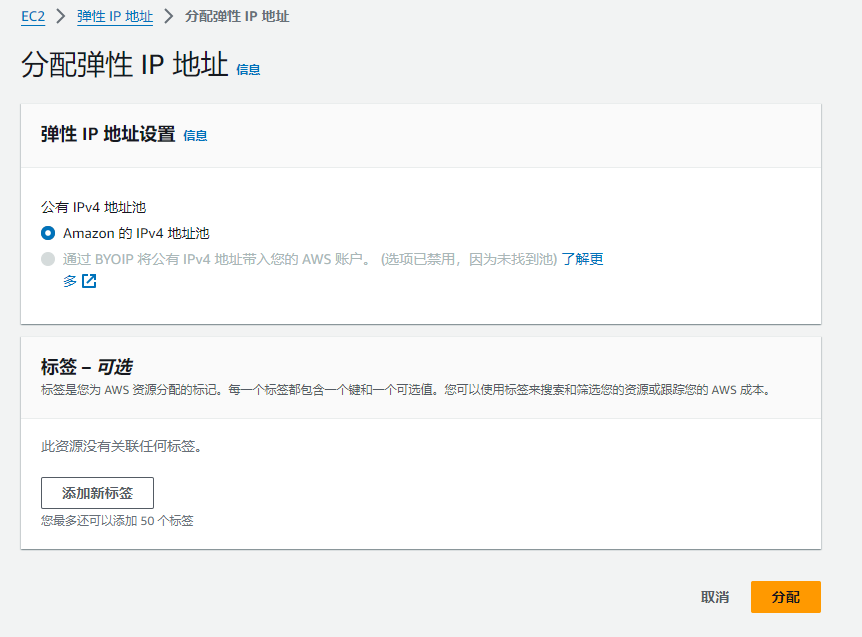Click 取消 to cancel allocation
The width and height of the screenshot is (862, 637).
715,597
